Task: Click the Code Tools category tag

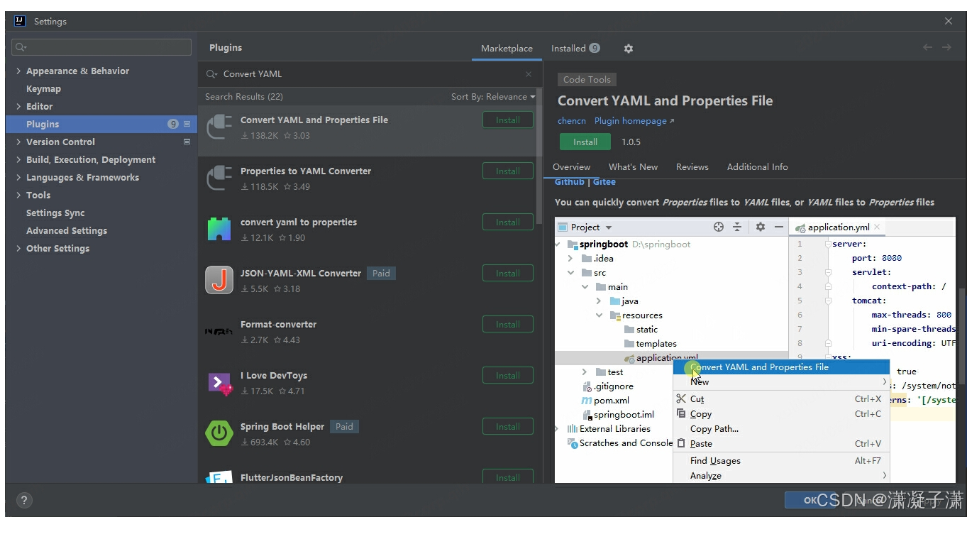Action: point(586,80)
